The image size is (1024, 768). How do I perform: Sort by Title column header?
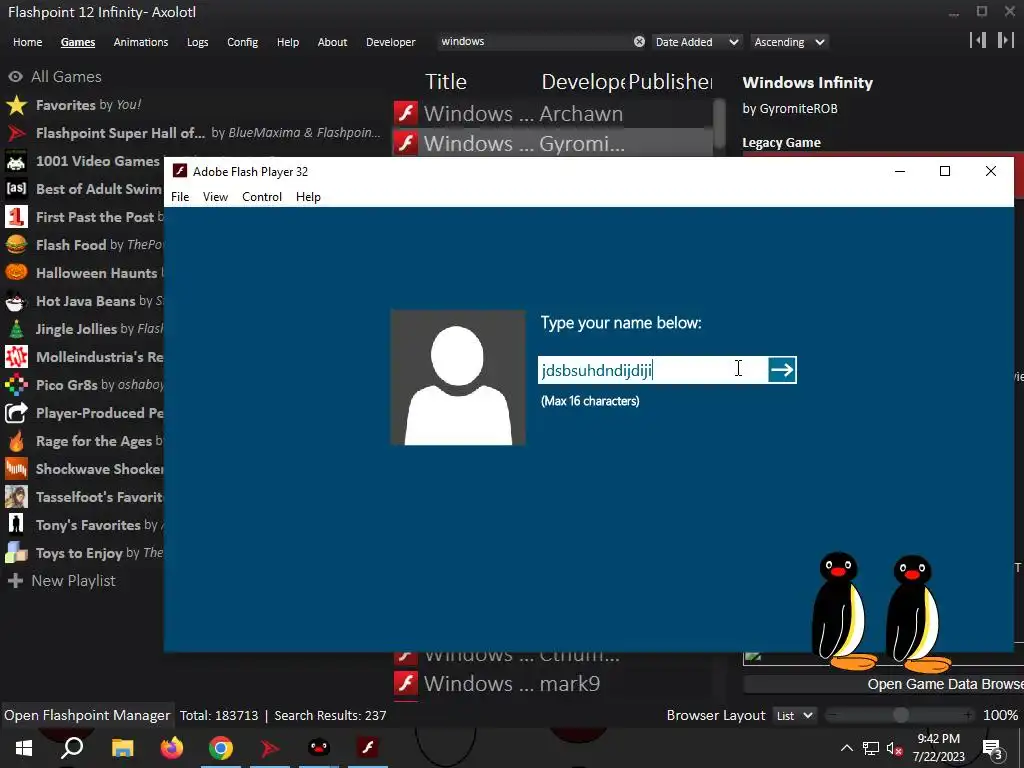pyautogui.click(x=446, y=82)
